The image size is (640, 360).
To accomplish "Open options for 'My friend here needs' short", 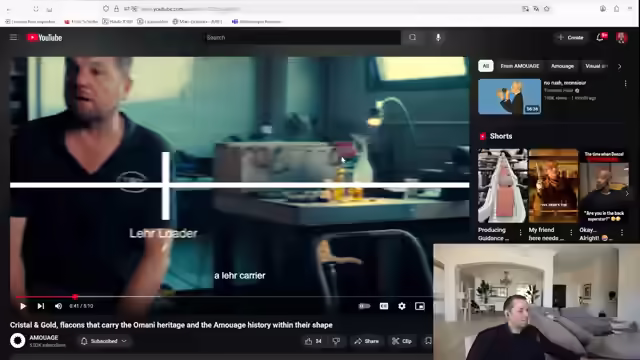I will coord(571,233).
